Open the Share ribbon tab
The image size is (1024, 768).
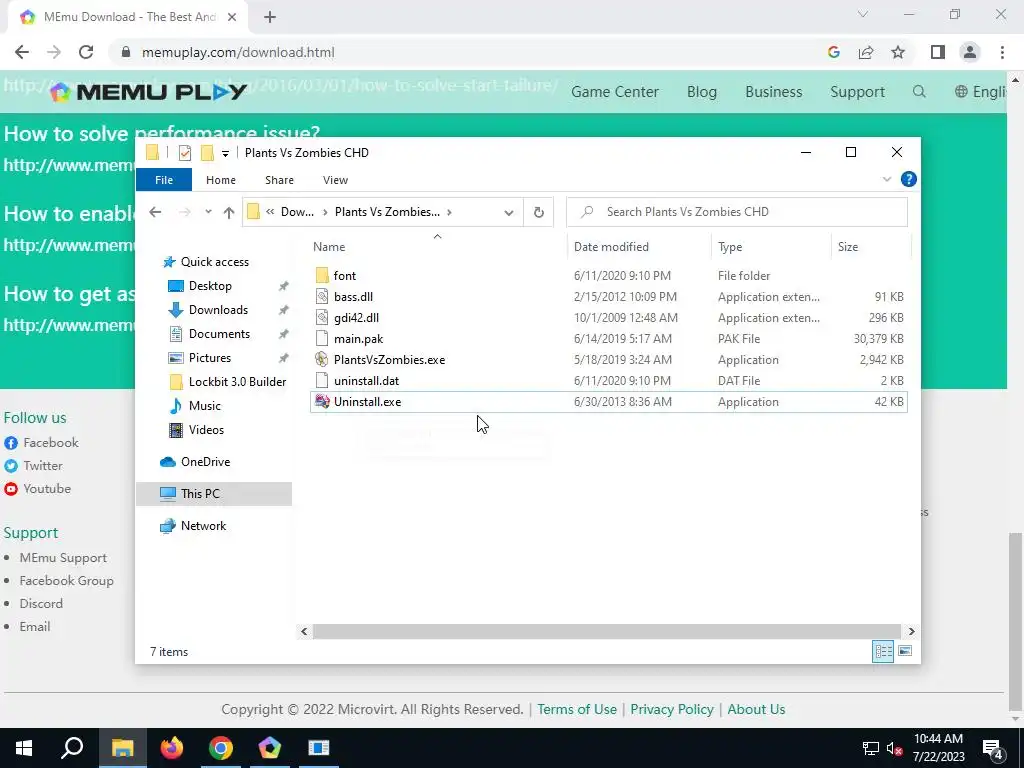[280, 180]
